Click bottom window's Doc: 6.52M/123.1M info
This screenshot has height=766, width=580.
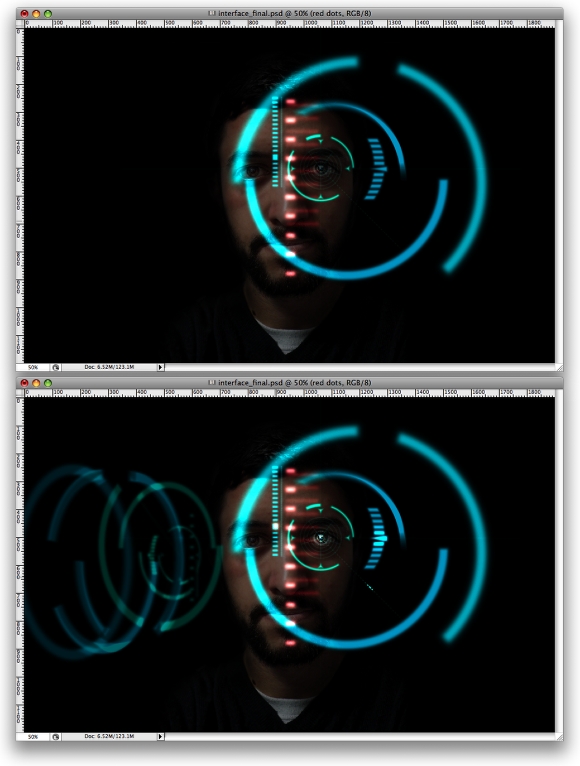pos(109,736)
